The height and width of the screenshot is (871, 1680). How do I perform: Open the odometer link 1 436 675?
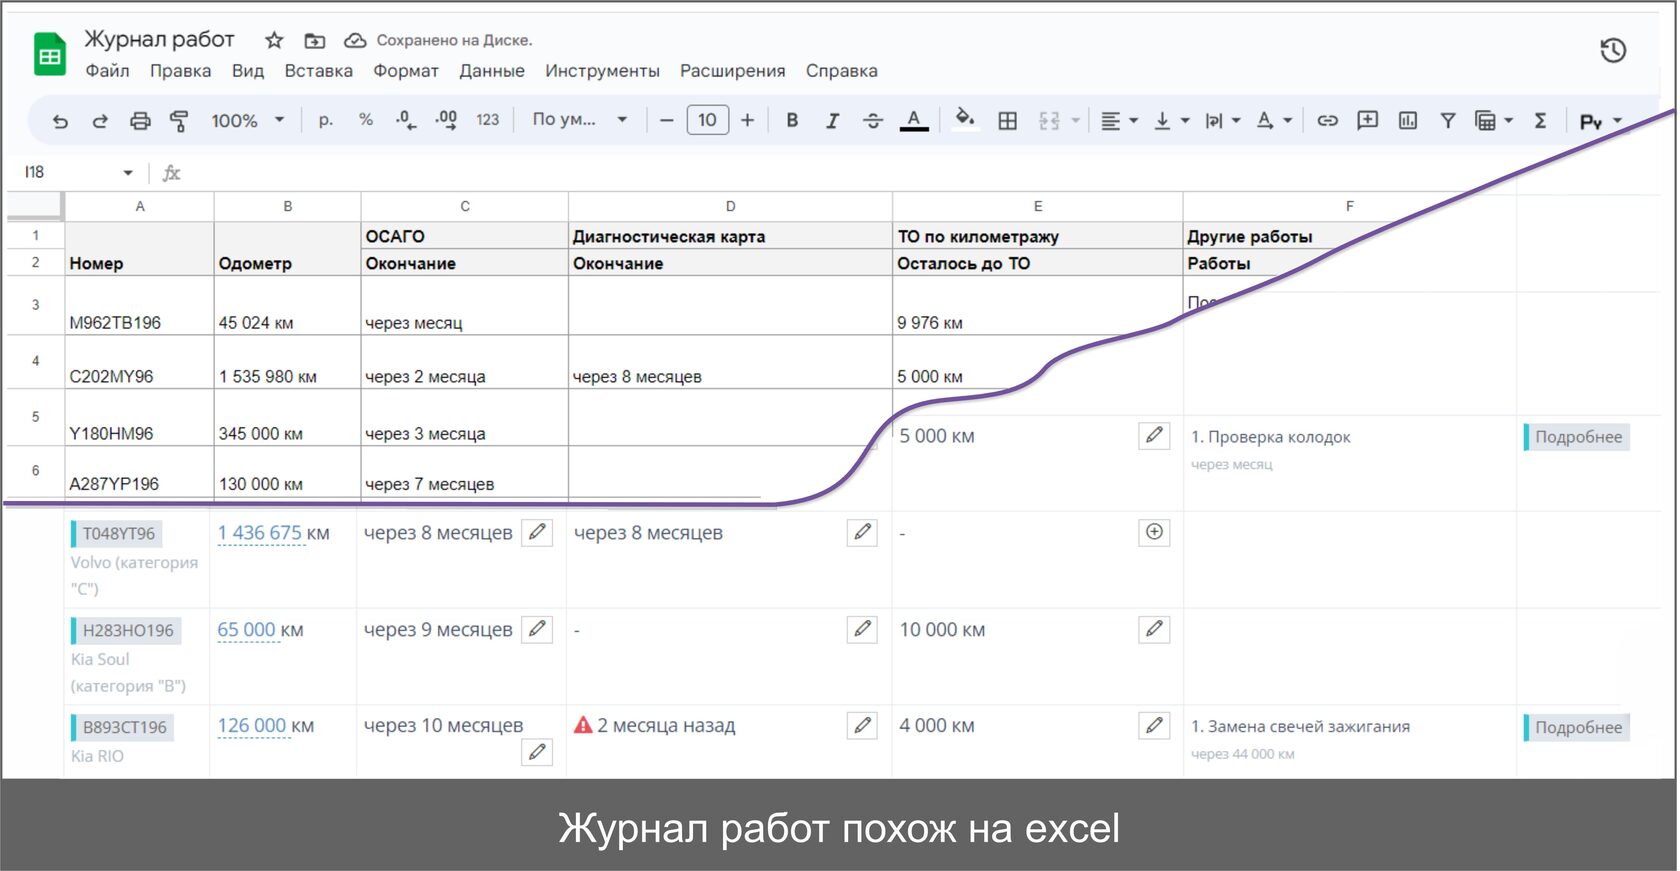(x=259, y=533)
